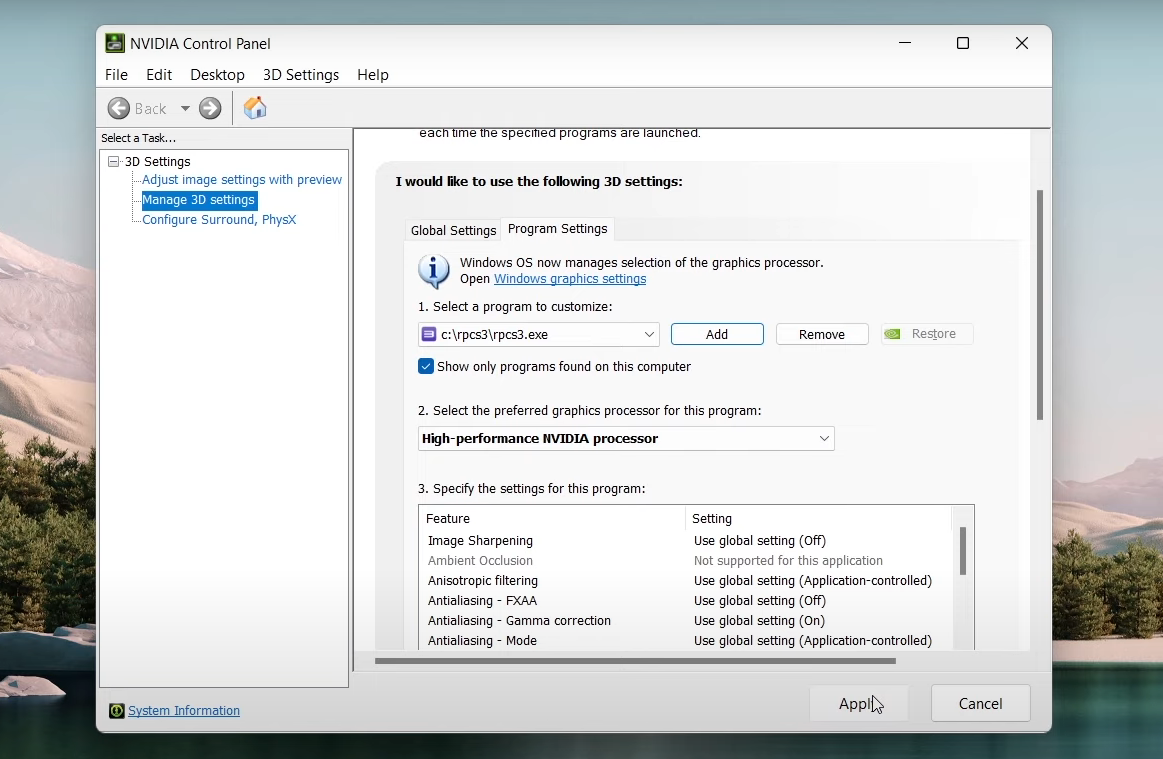Image resolution: width=1163 pixels, height=759 pixels.
Task: Open the Help menu
Action: [x=372, y=75]
